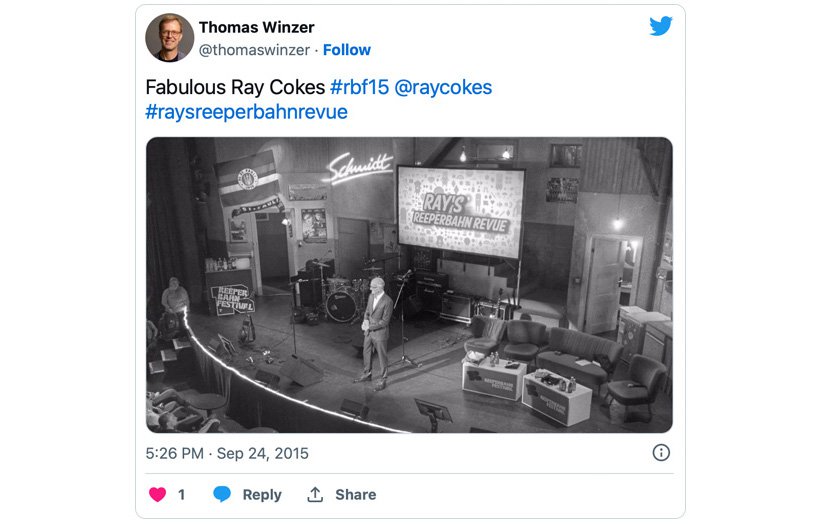The height and width of the screenshot is (524, 820).
Task: Click the Reply label
Action: point(262,494)
